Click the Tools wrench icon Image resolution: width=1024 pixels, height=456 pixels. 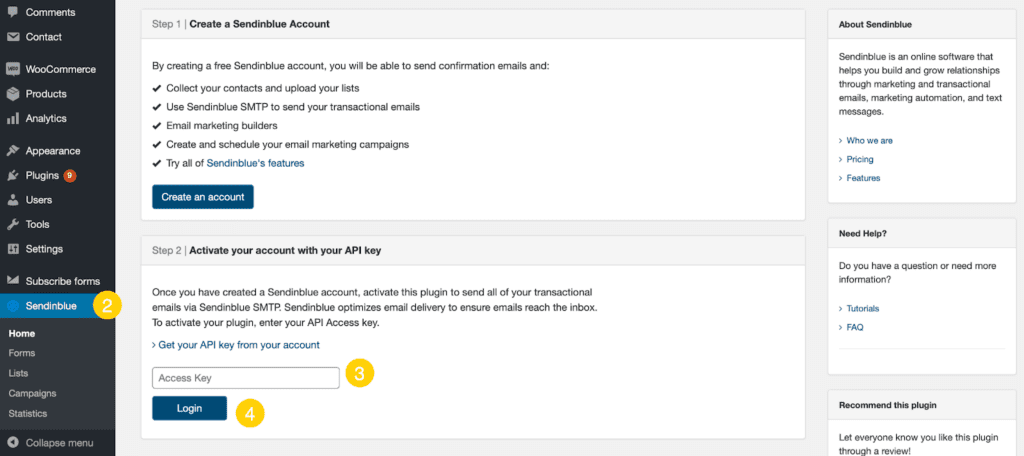[12, 225]
